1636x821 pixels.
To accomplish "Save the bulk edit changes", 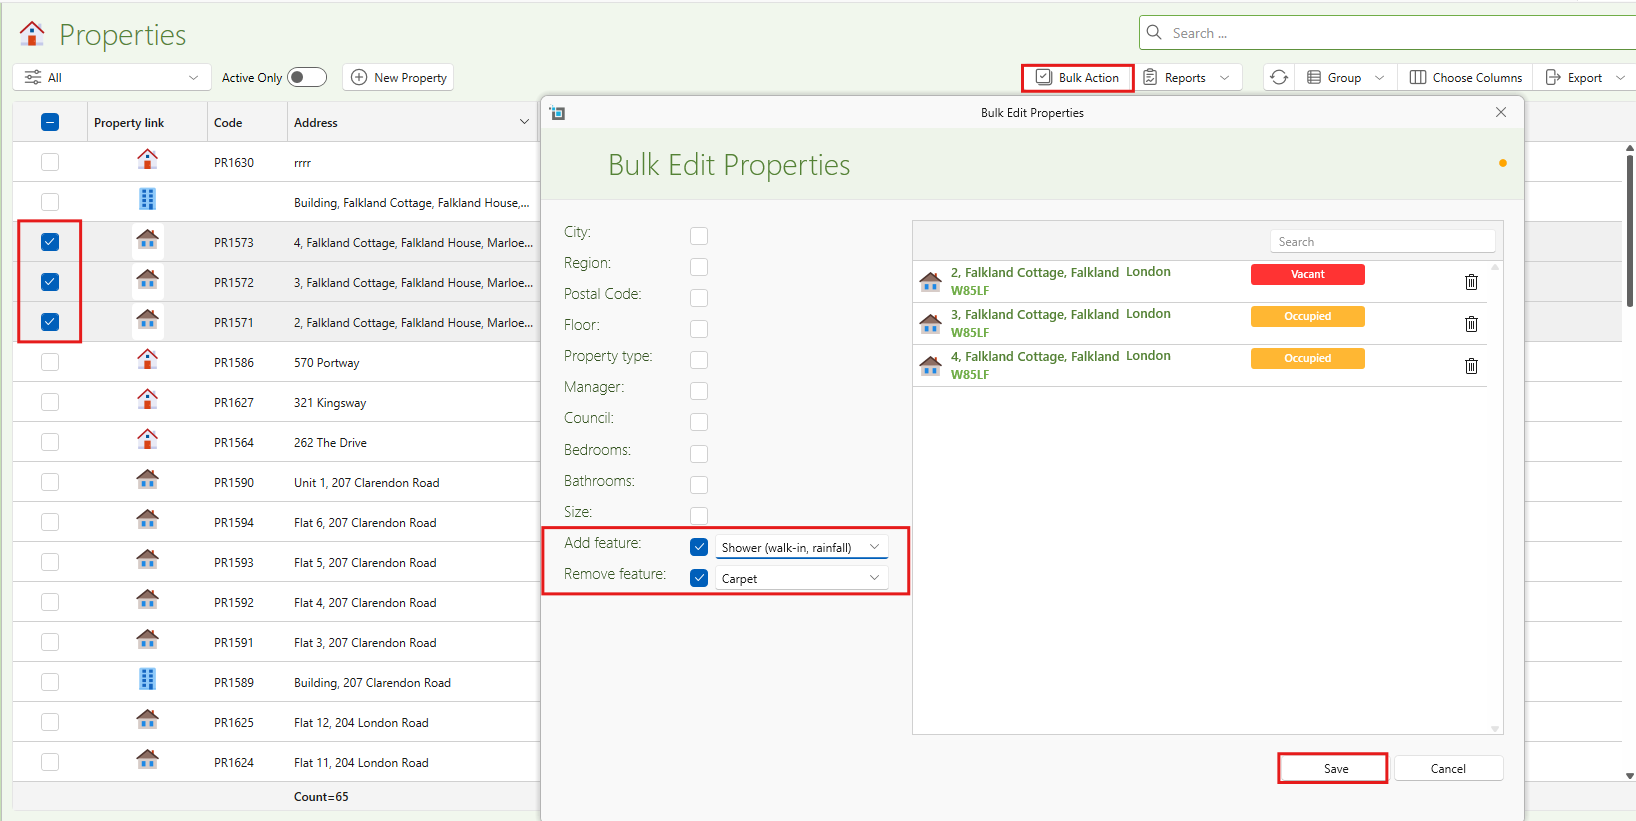I will [1333, 768].
